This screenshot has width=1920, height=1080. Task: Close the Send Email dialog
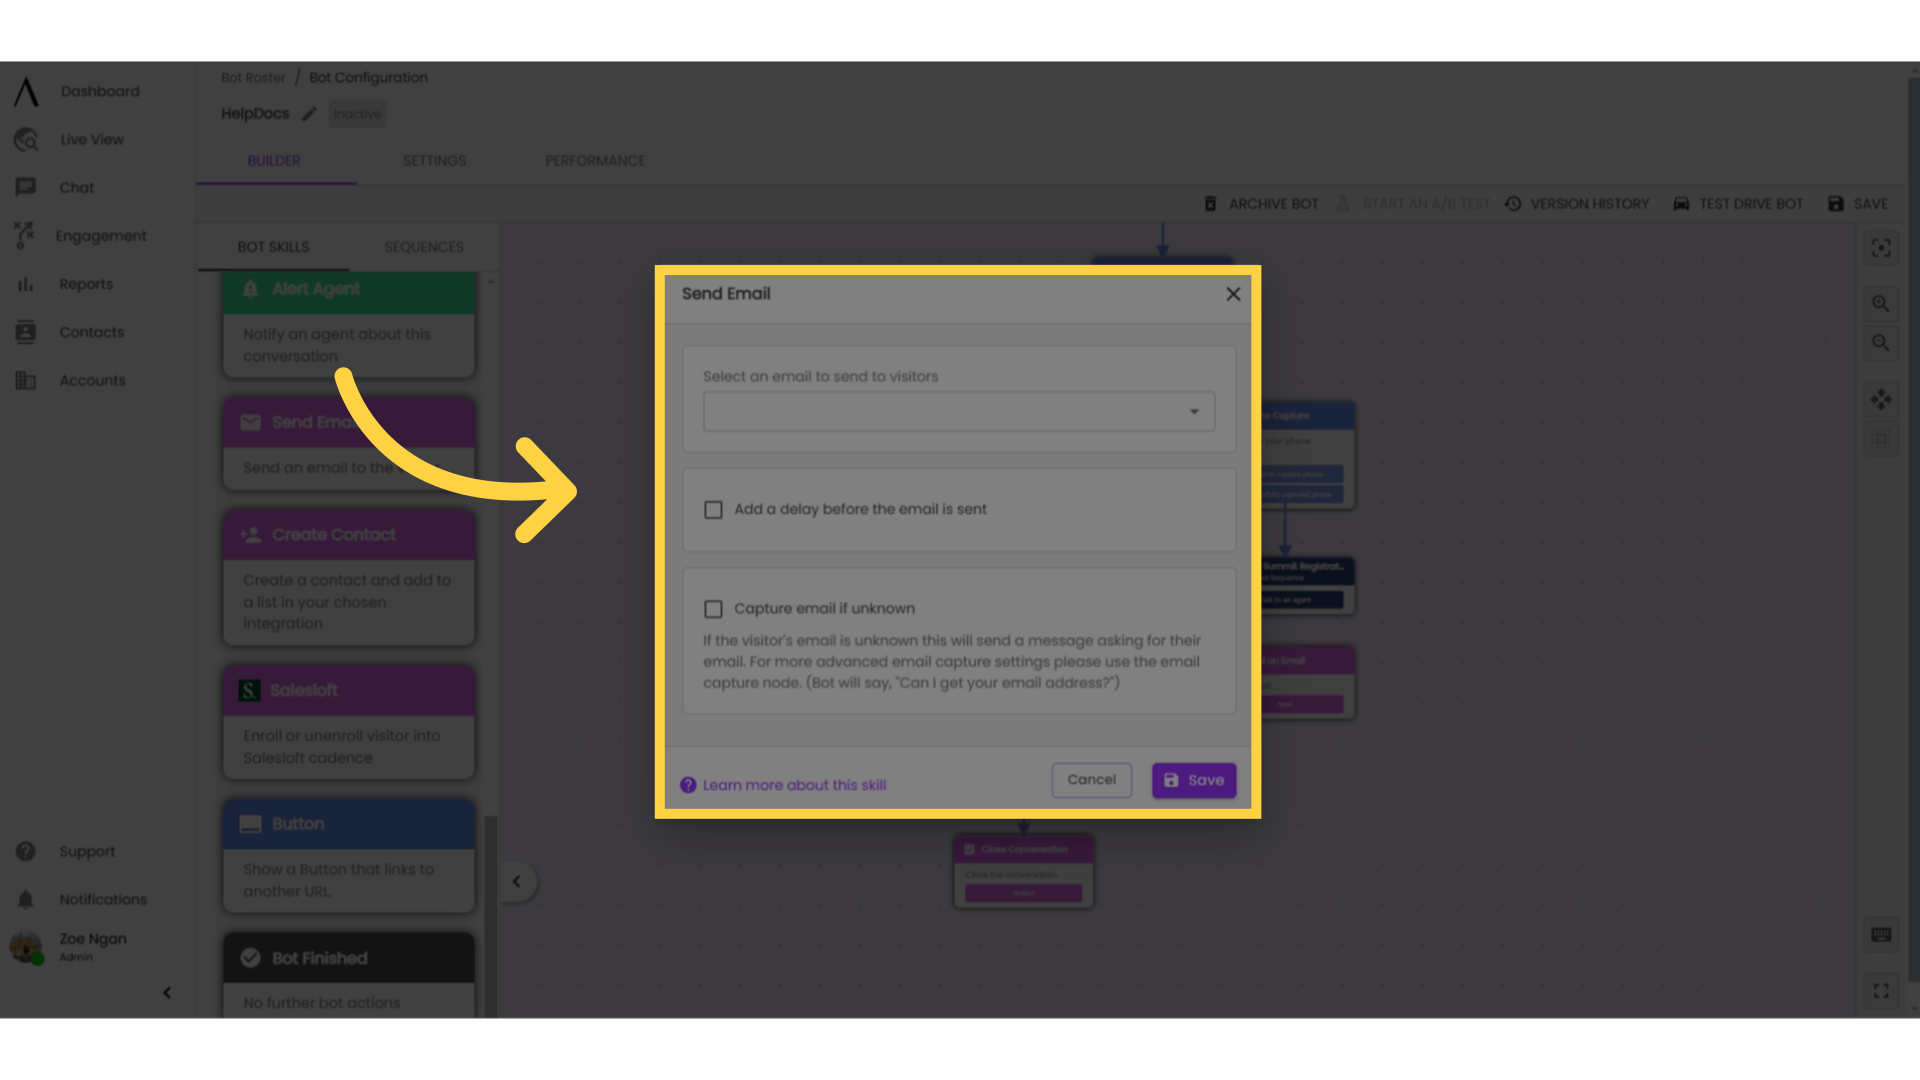pyautogui.click(x=1233, y=293)
